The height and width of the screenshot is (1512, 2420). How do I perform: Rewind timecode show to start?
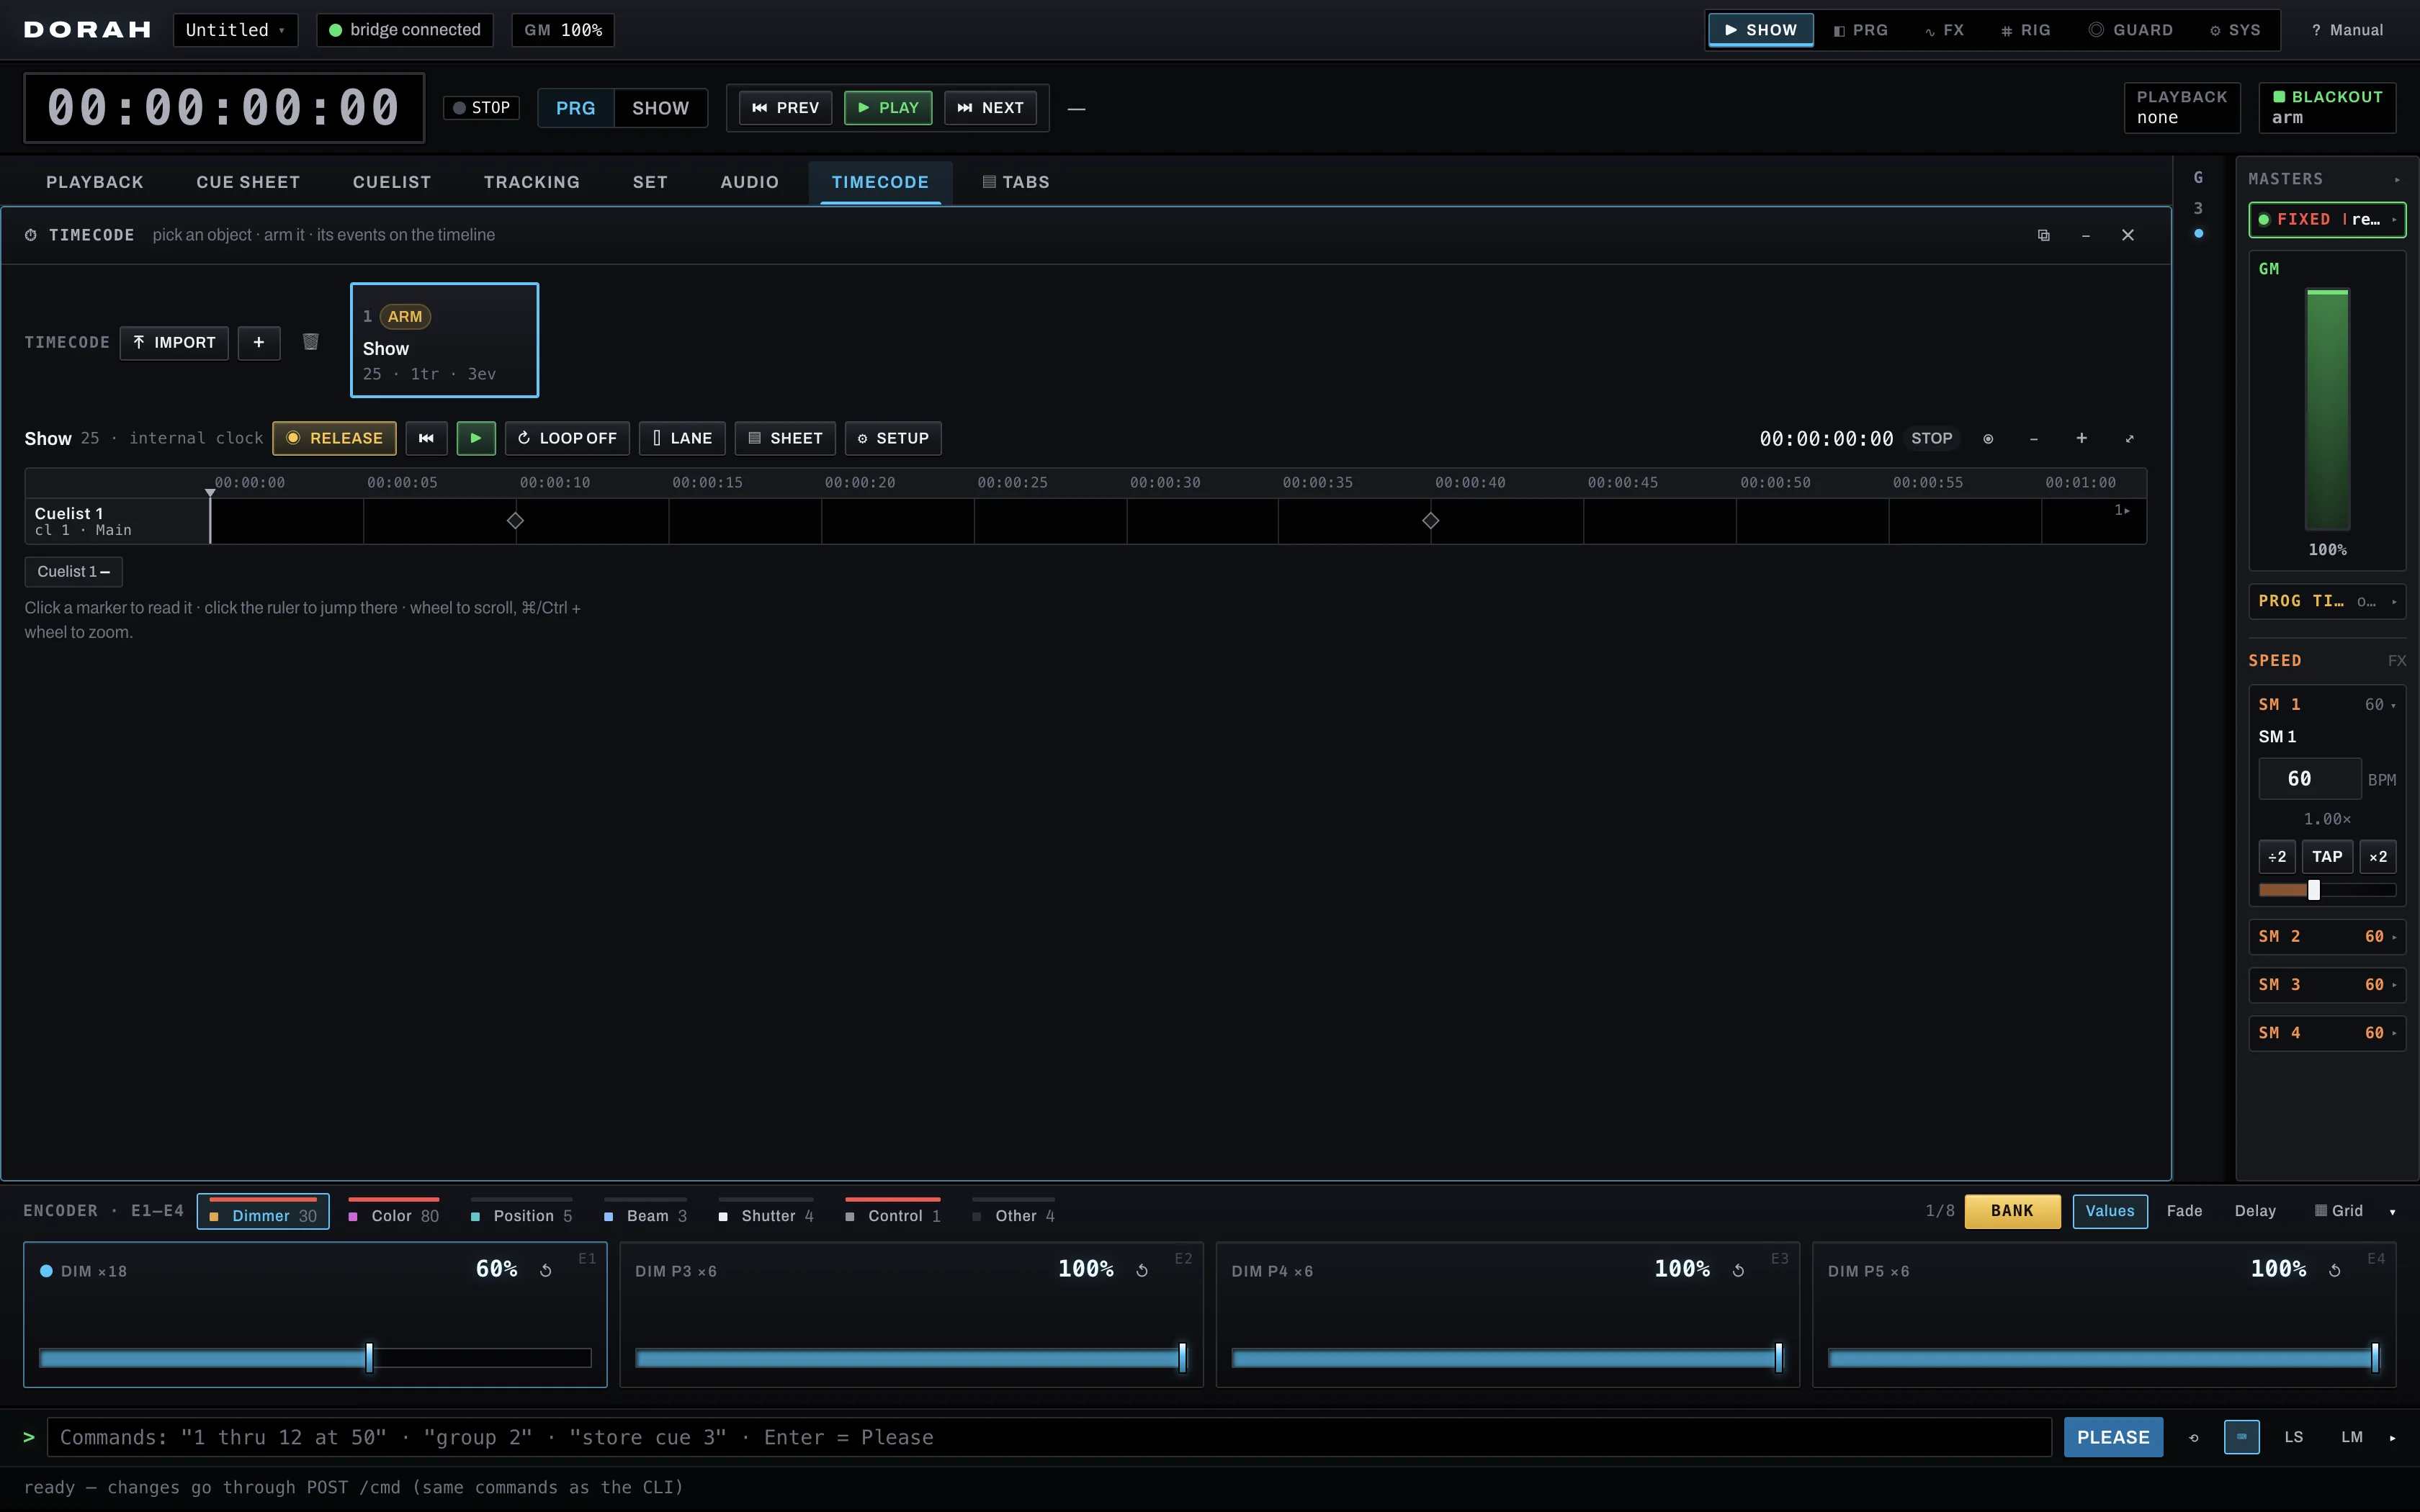(x=426, y=438)
